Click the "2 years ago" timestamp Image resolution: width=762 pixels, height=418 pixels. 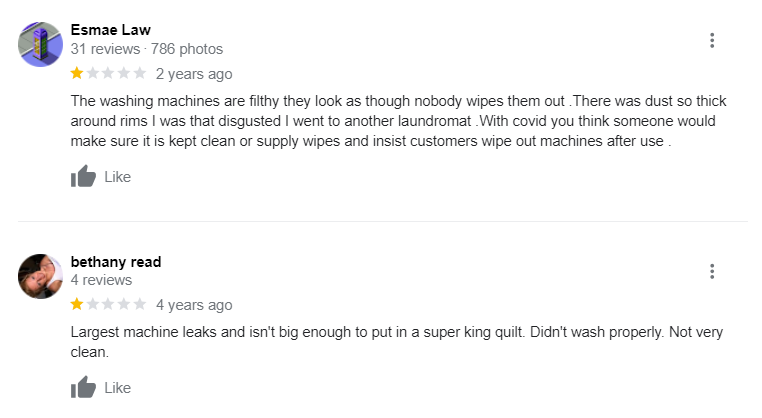point(194,74)
